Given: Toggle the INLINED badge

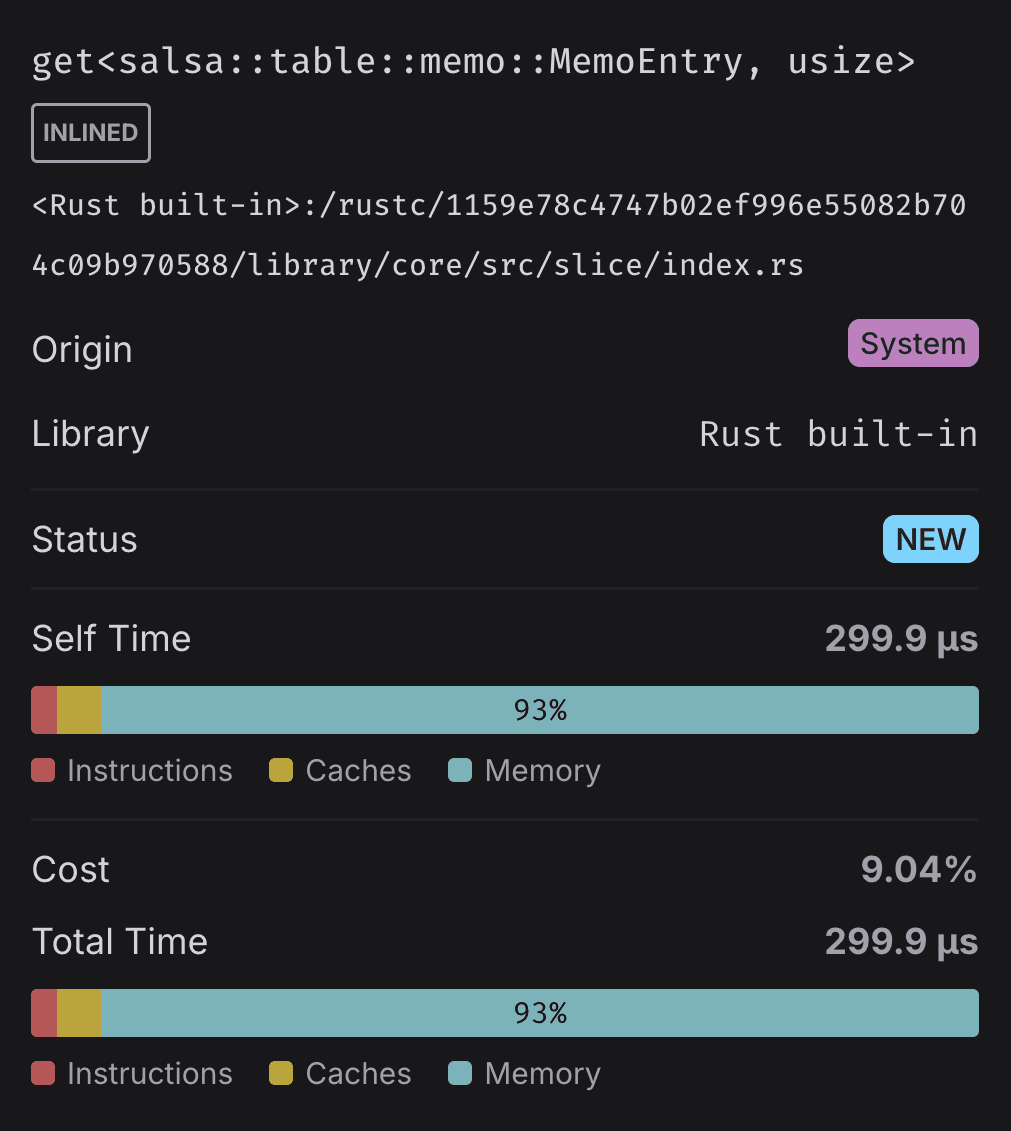Looking at the screenshot, I should (x=90, y=132).
